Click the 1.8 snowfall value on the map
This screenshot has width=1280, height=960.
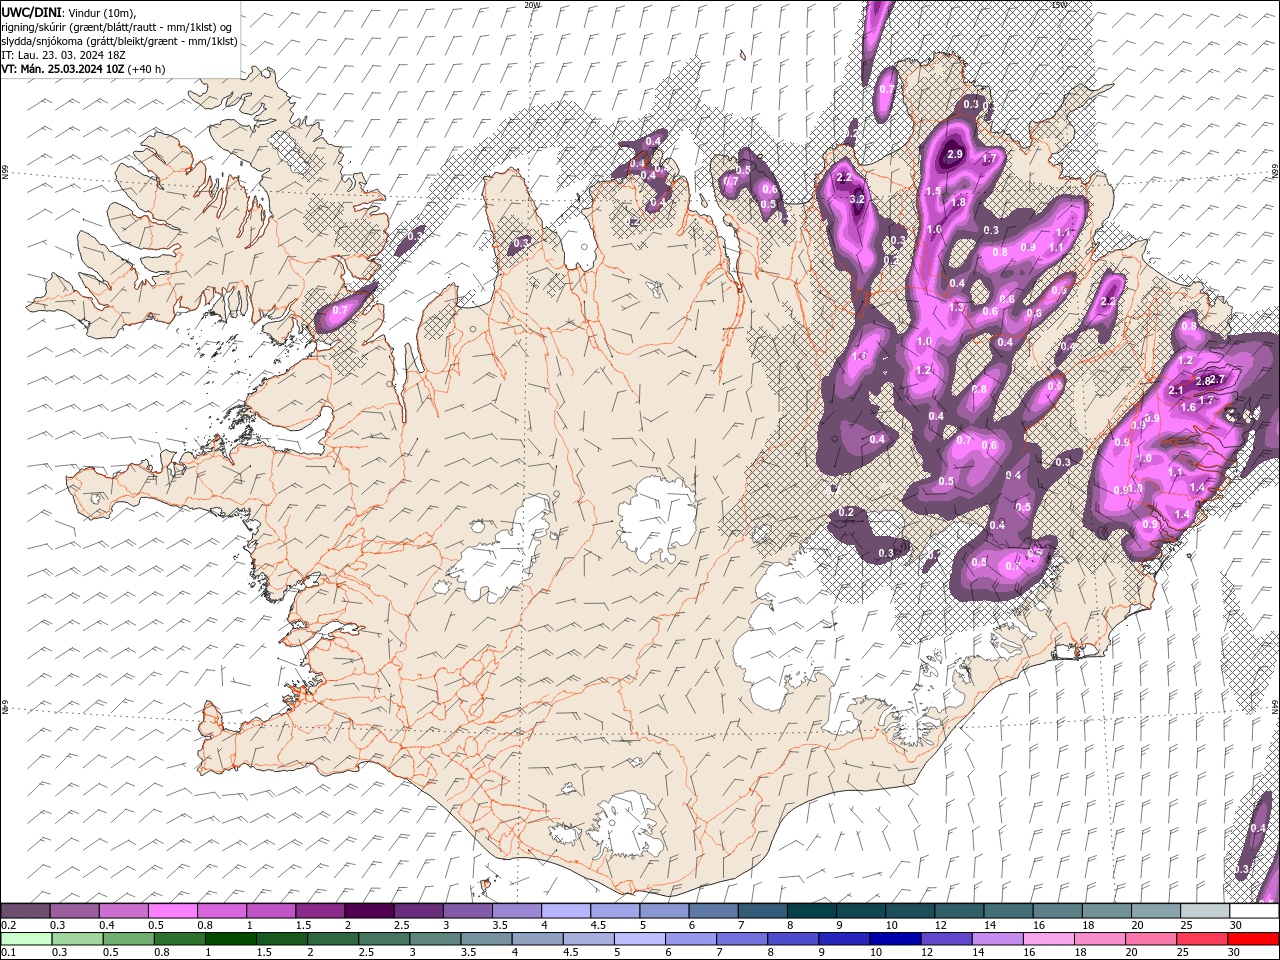(x=958, y=202)
